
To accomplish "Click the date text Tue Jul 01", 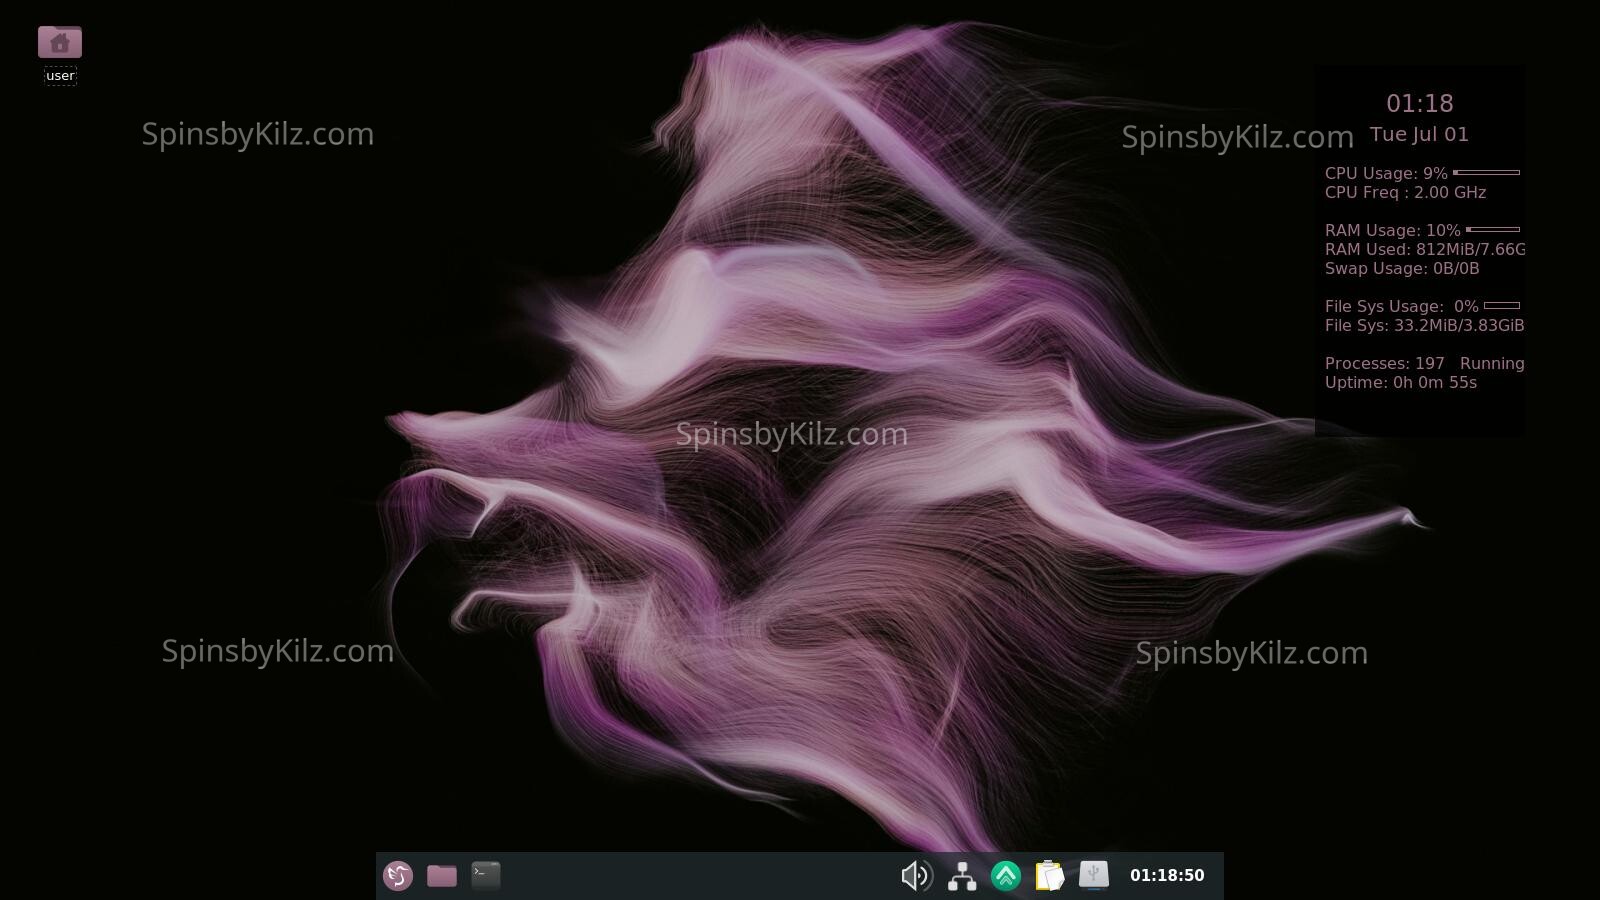I will click(x=1419, y=135).
